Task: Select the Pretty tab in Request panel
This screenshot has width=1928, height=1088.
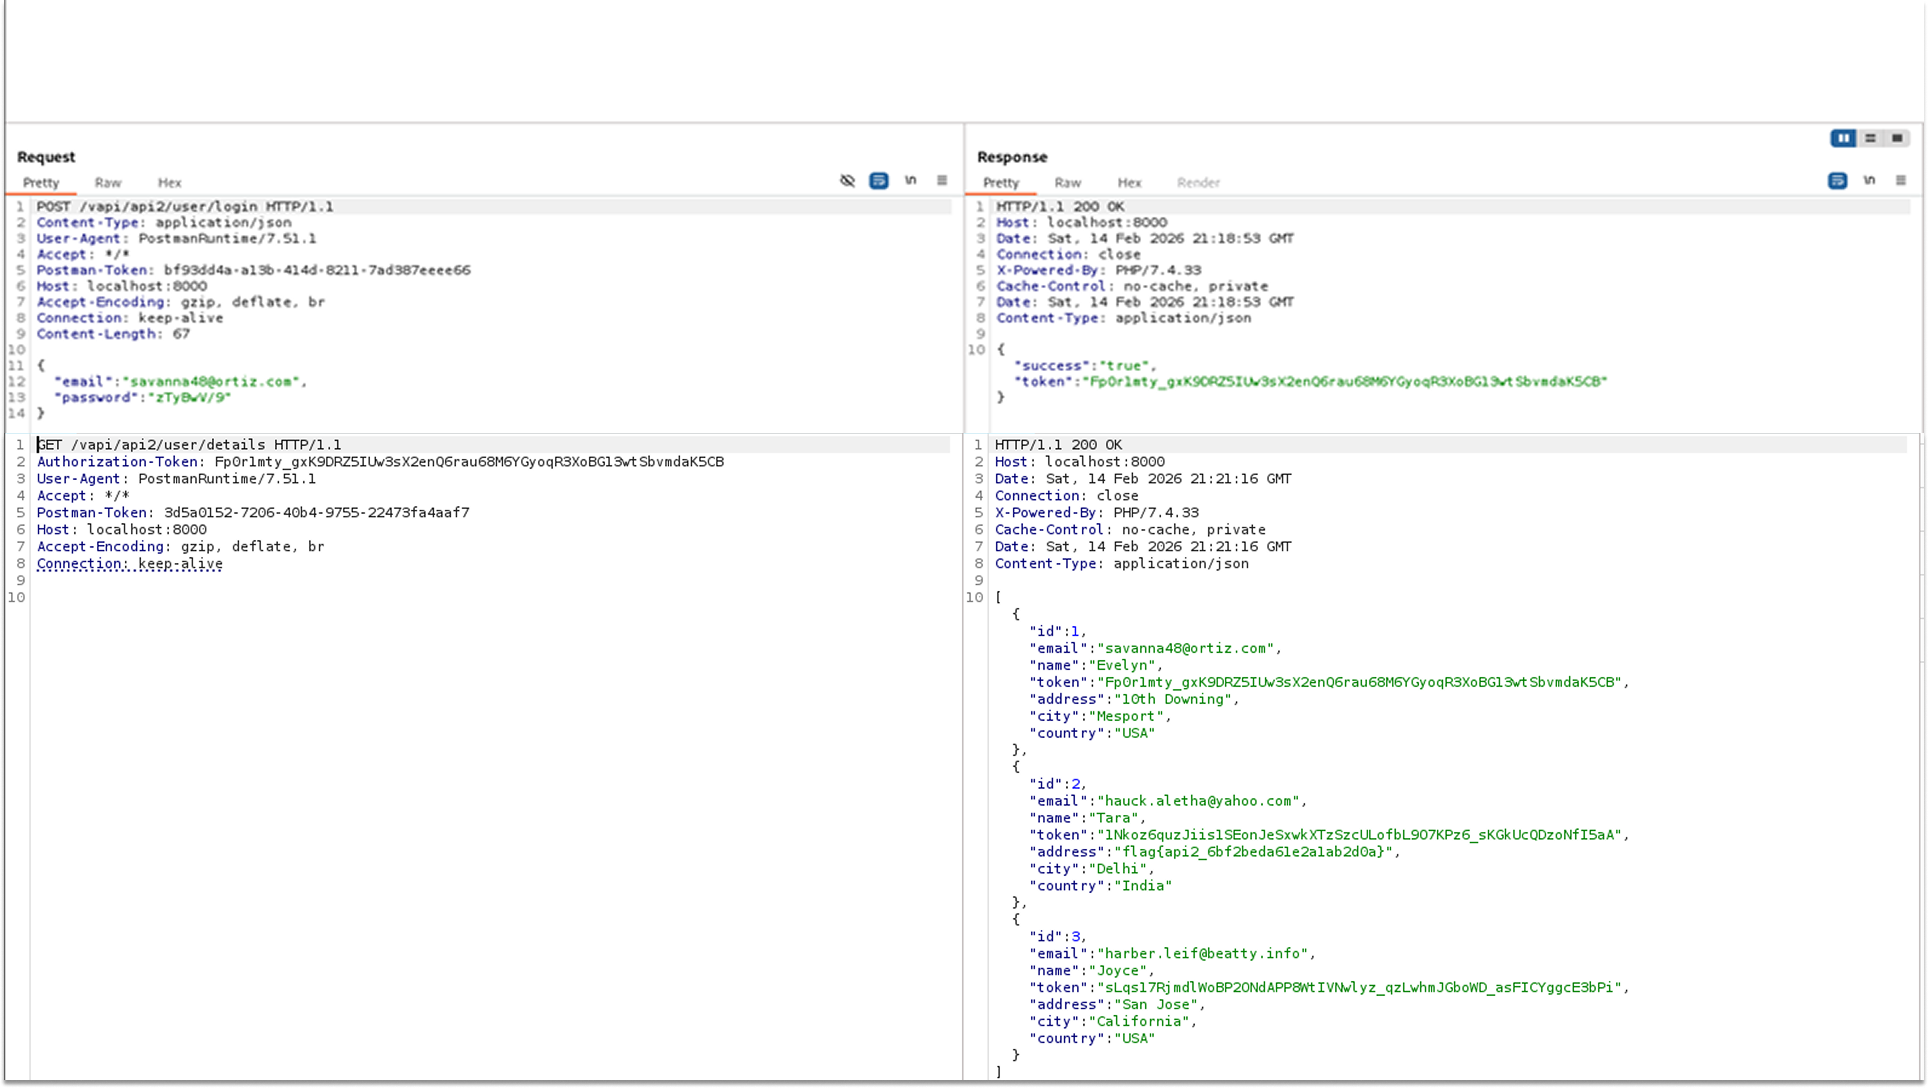Action: 40,183
